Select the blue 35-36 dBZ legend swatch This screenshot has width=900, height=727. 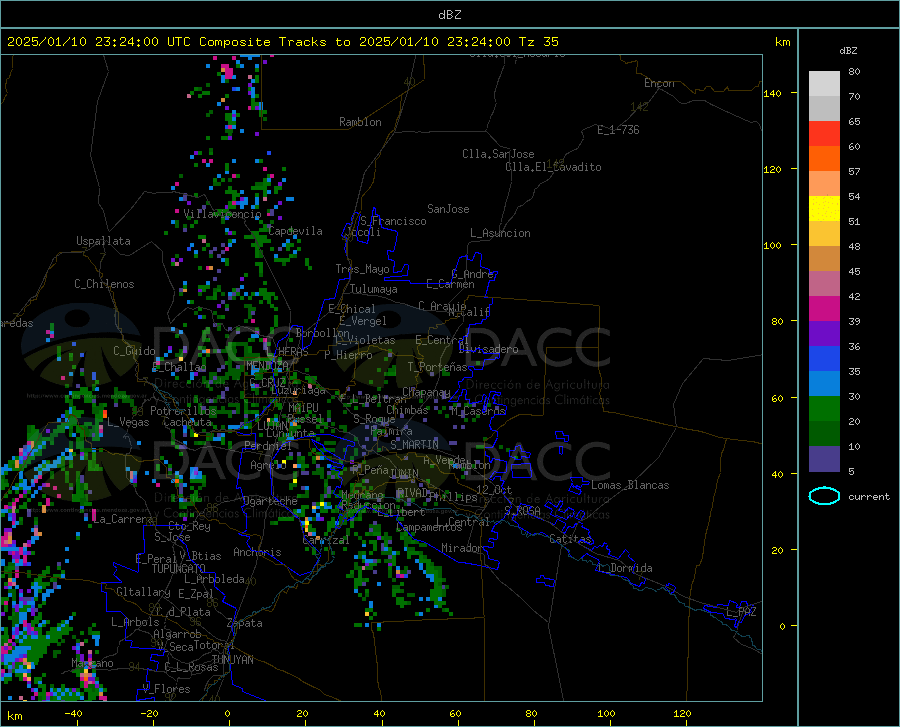coord(824,359)
